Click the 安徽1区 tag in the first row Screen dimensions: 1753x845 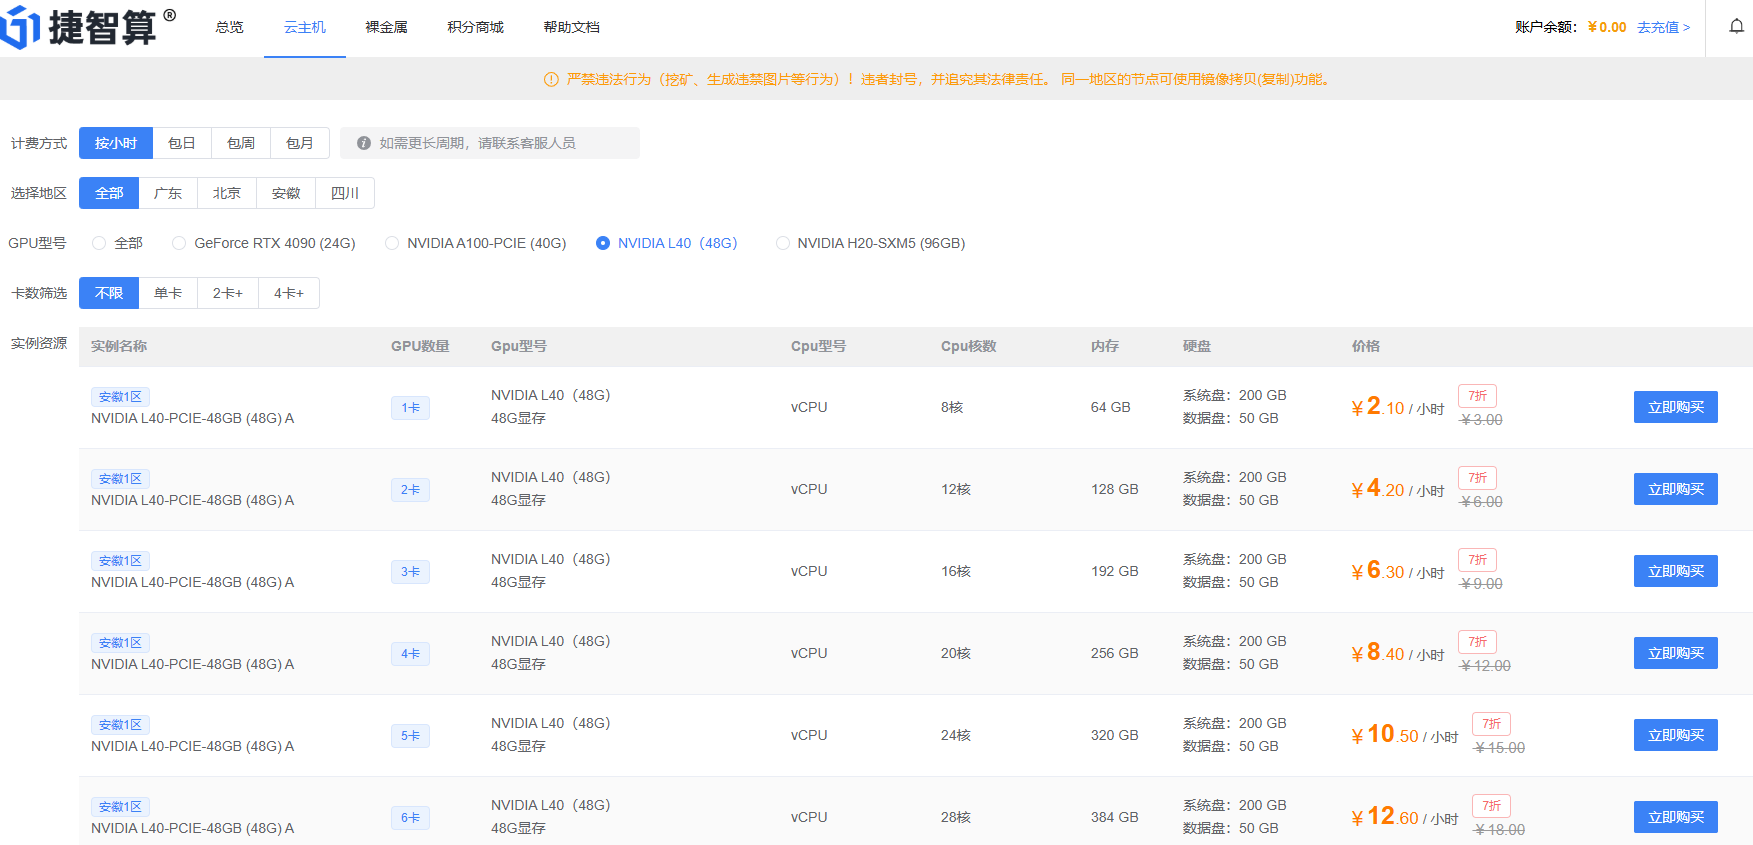pos(120,397)
